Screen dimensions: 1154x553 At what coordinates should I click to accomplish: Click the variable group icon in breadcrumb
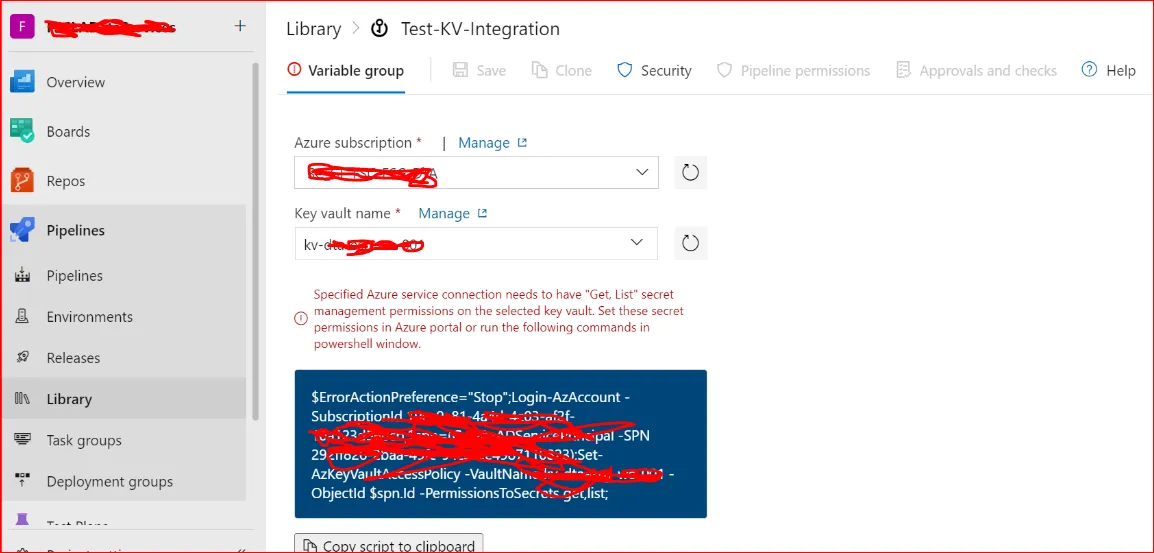coord(379,29)
